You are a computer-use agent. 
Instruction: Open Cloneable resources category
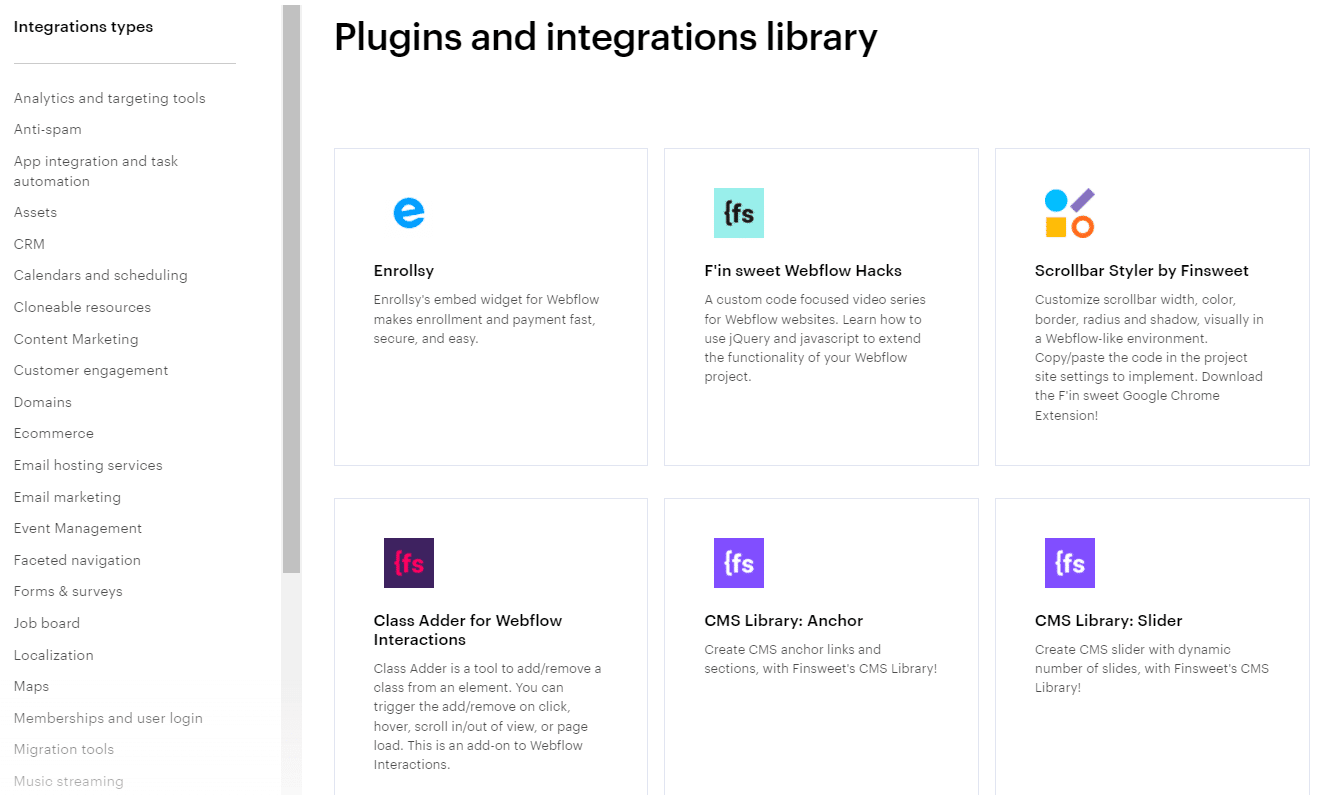click(83, 307)
